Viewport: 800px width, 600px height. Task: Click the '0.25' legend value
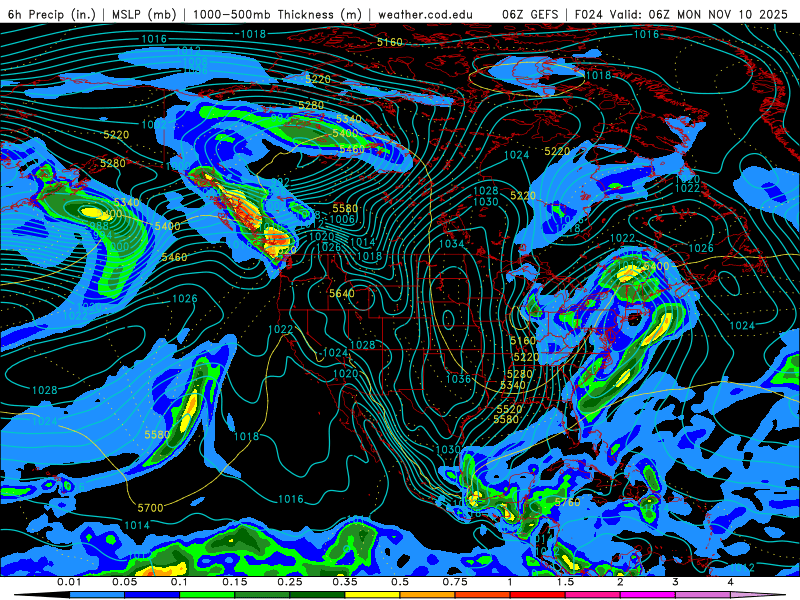pyautogui.click(x=290, y=582)
